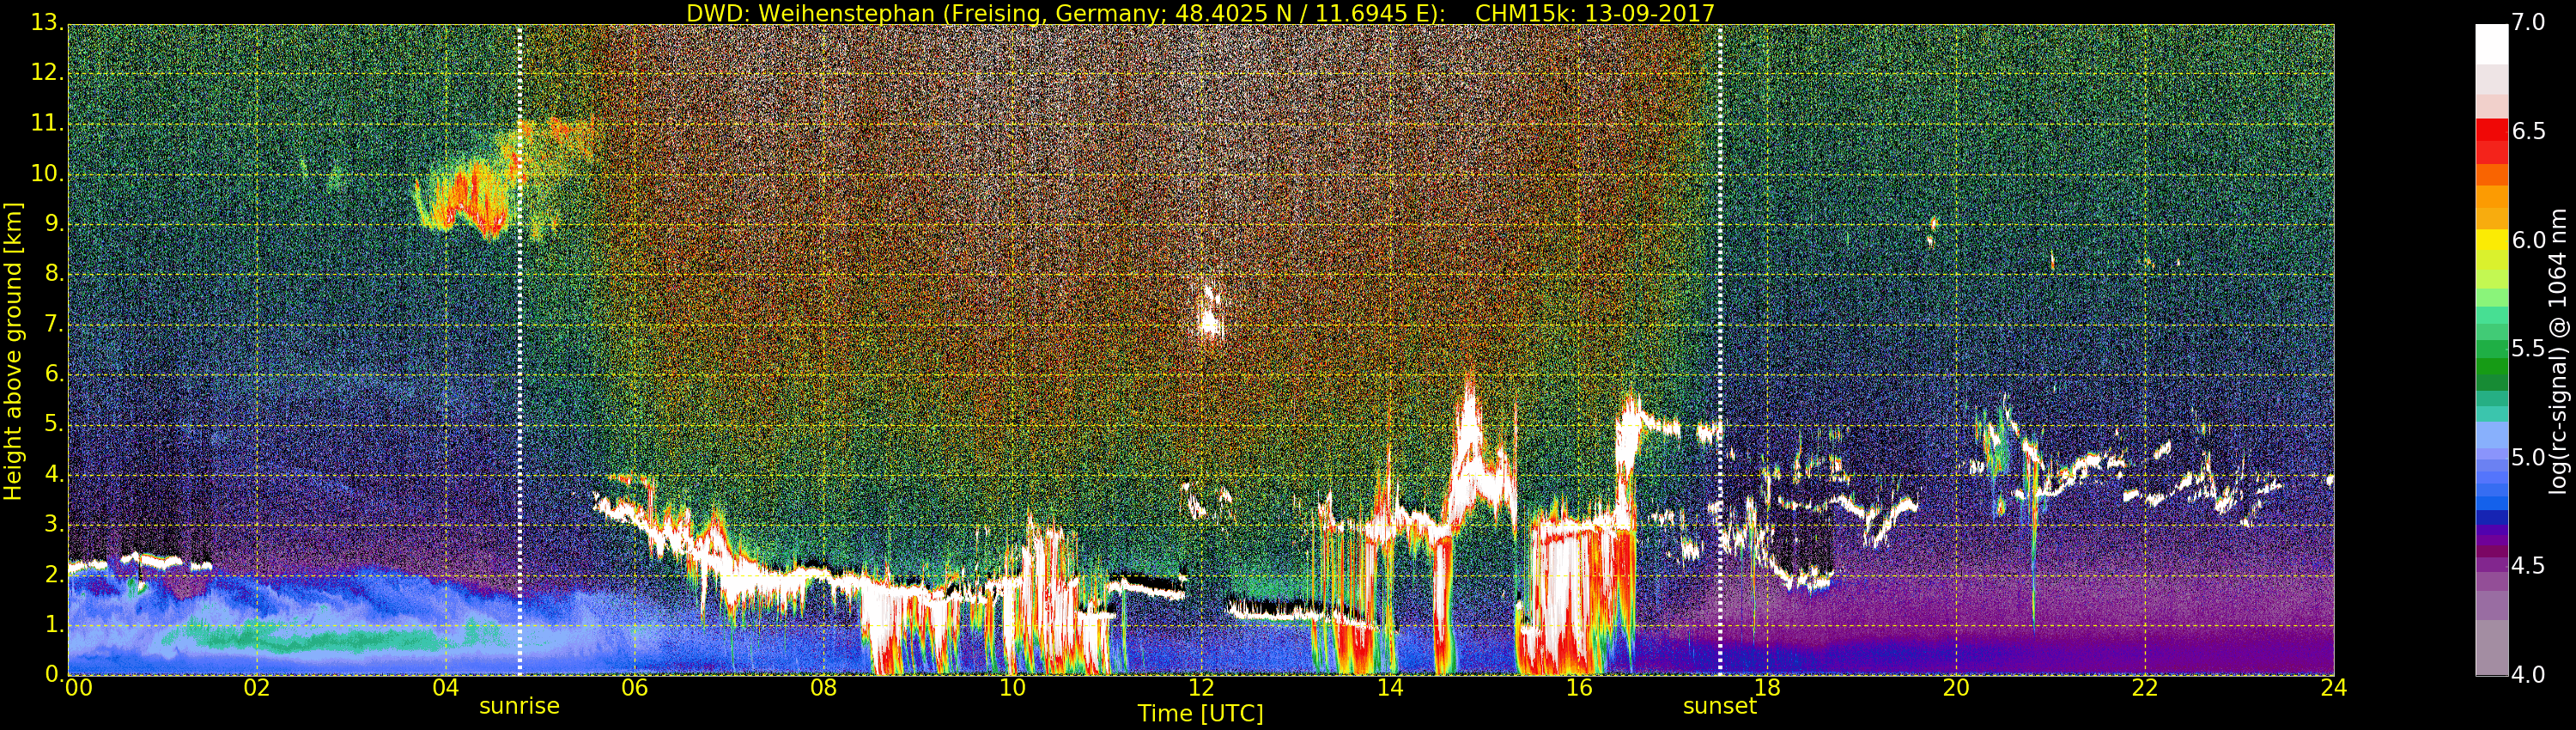The width and height of the screenshot is (2576, 730).
Task: Click the "4.5" colorbar scale value
Action: click(2529, 567)
